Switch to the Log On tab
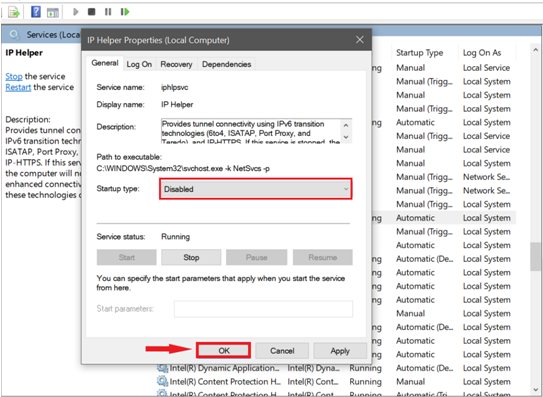 click(139, 64)
